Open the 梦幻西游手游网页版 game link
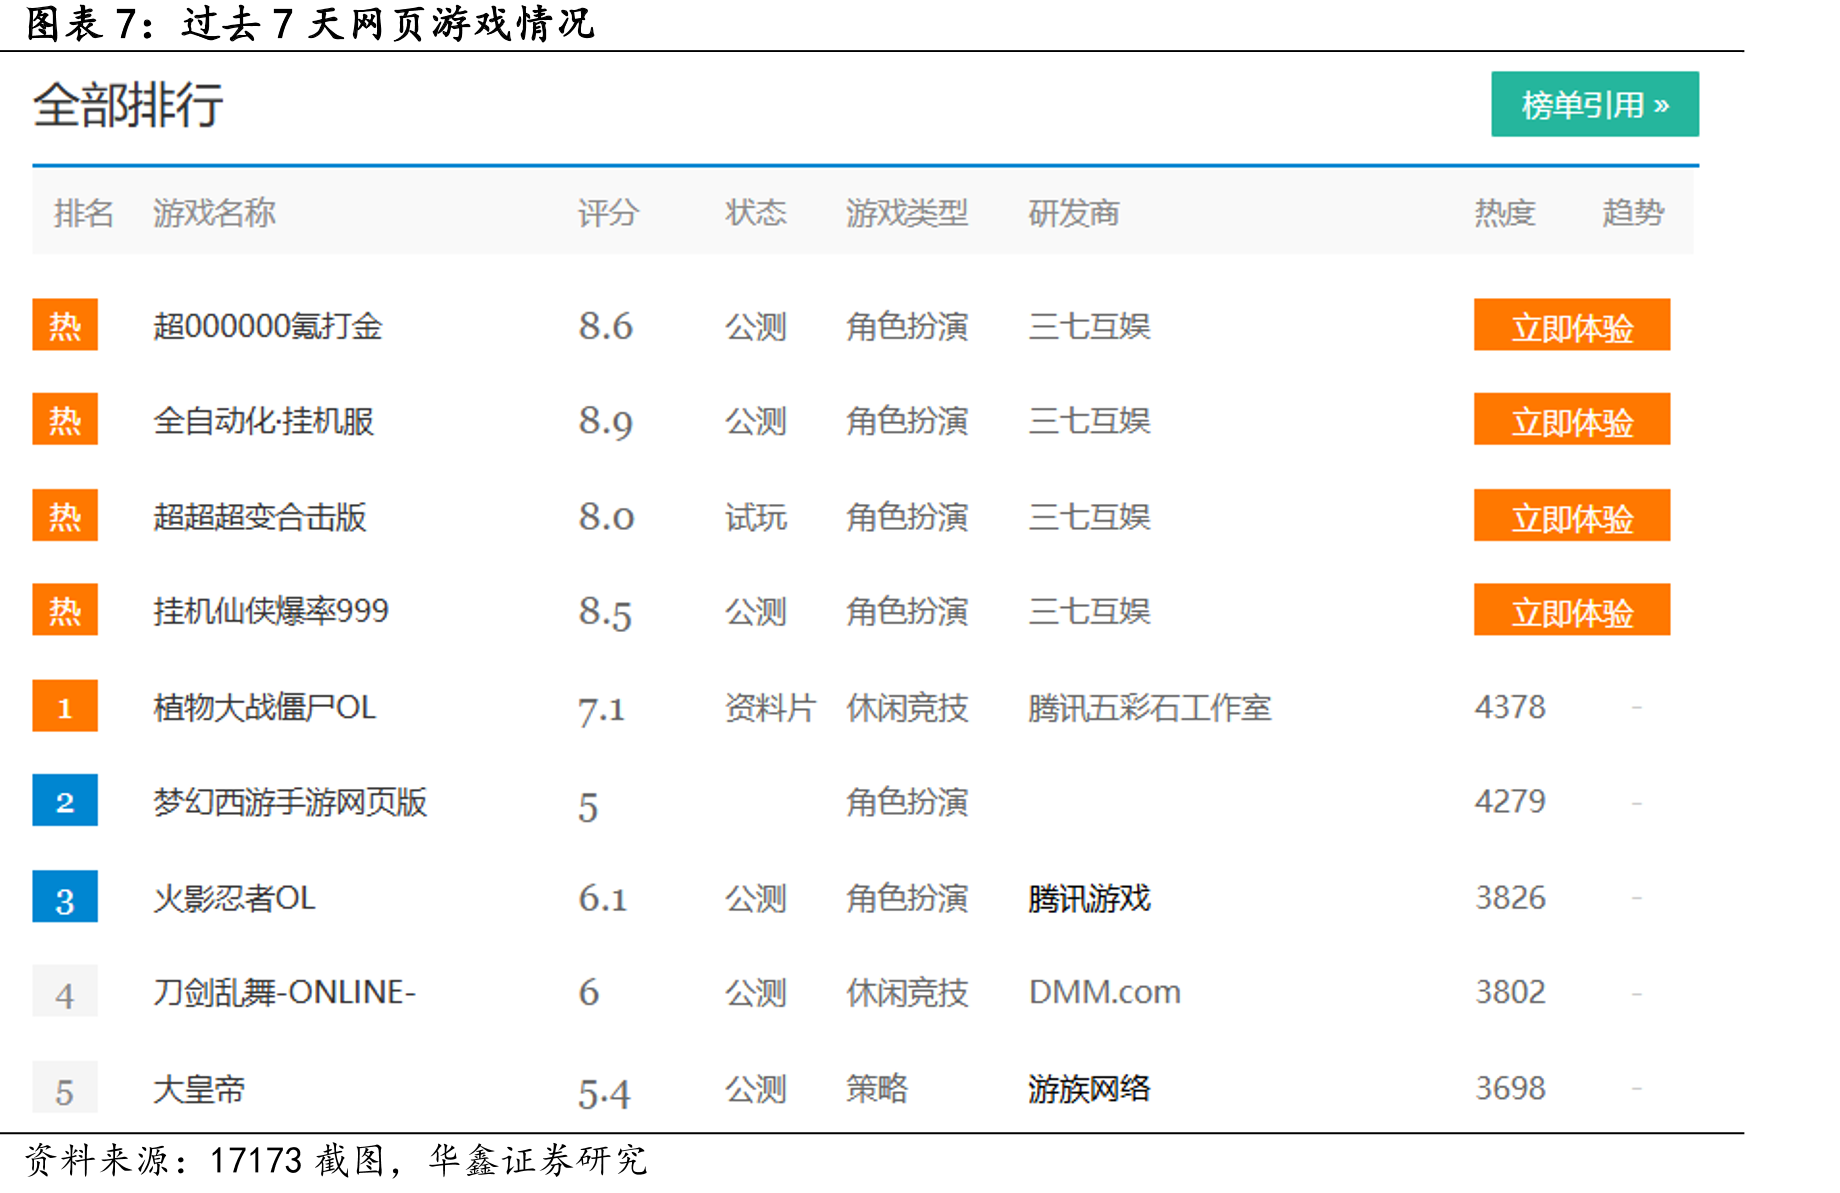The width and height of the screenshot is (1840, 1193). [290, 802]
